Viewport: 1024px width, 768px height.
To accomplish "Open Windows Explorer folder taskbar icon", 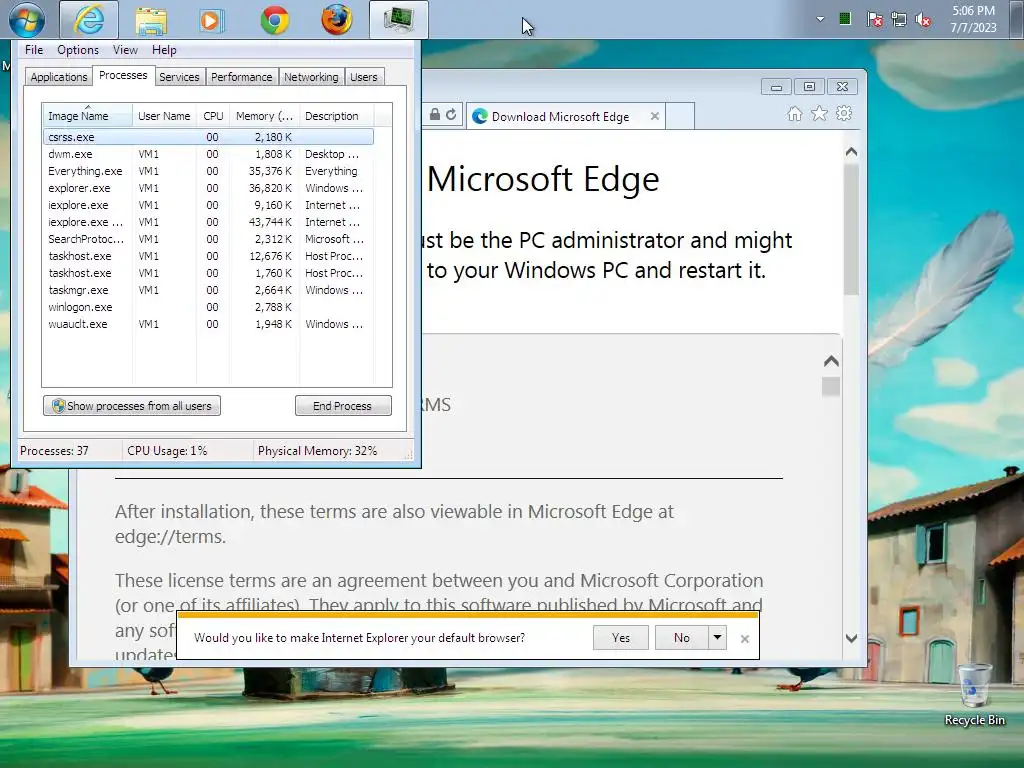I will (151, 20).
